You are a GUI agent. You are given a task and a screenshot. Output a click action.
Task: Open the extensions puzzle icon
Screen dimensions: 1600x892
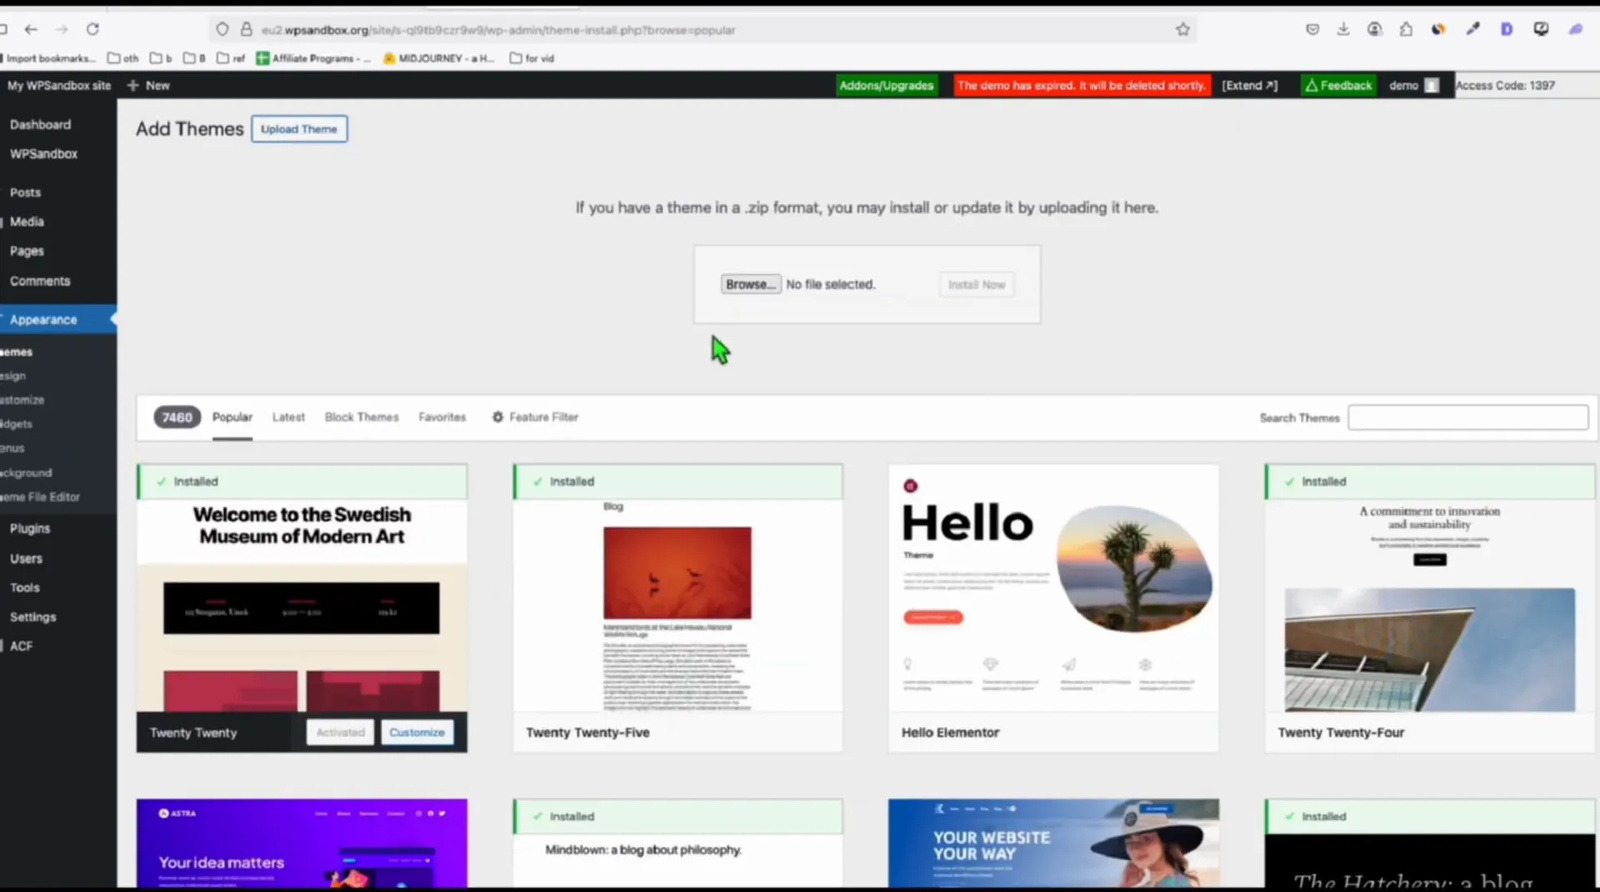point(1406,30)
